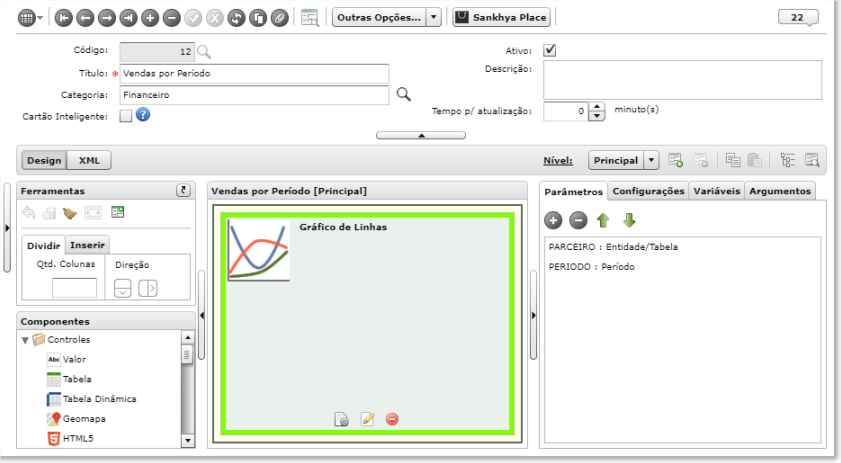Go to the previous record arrow
Viewport: 841px width, 463px height.
pos(85,18)
